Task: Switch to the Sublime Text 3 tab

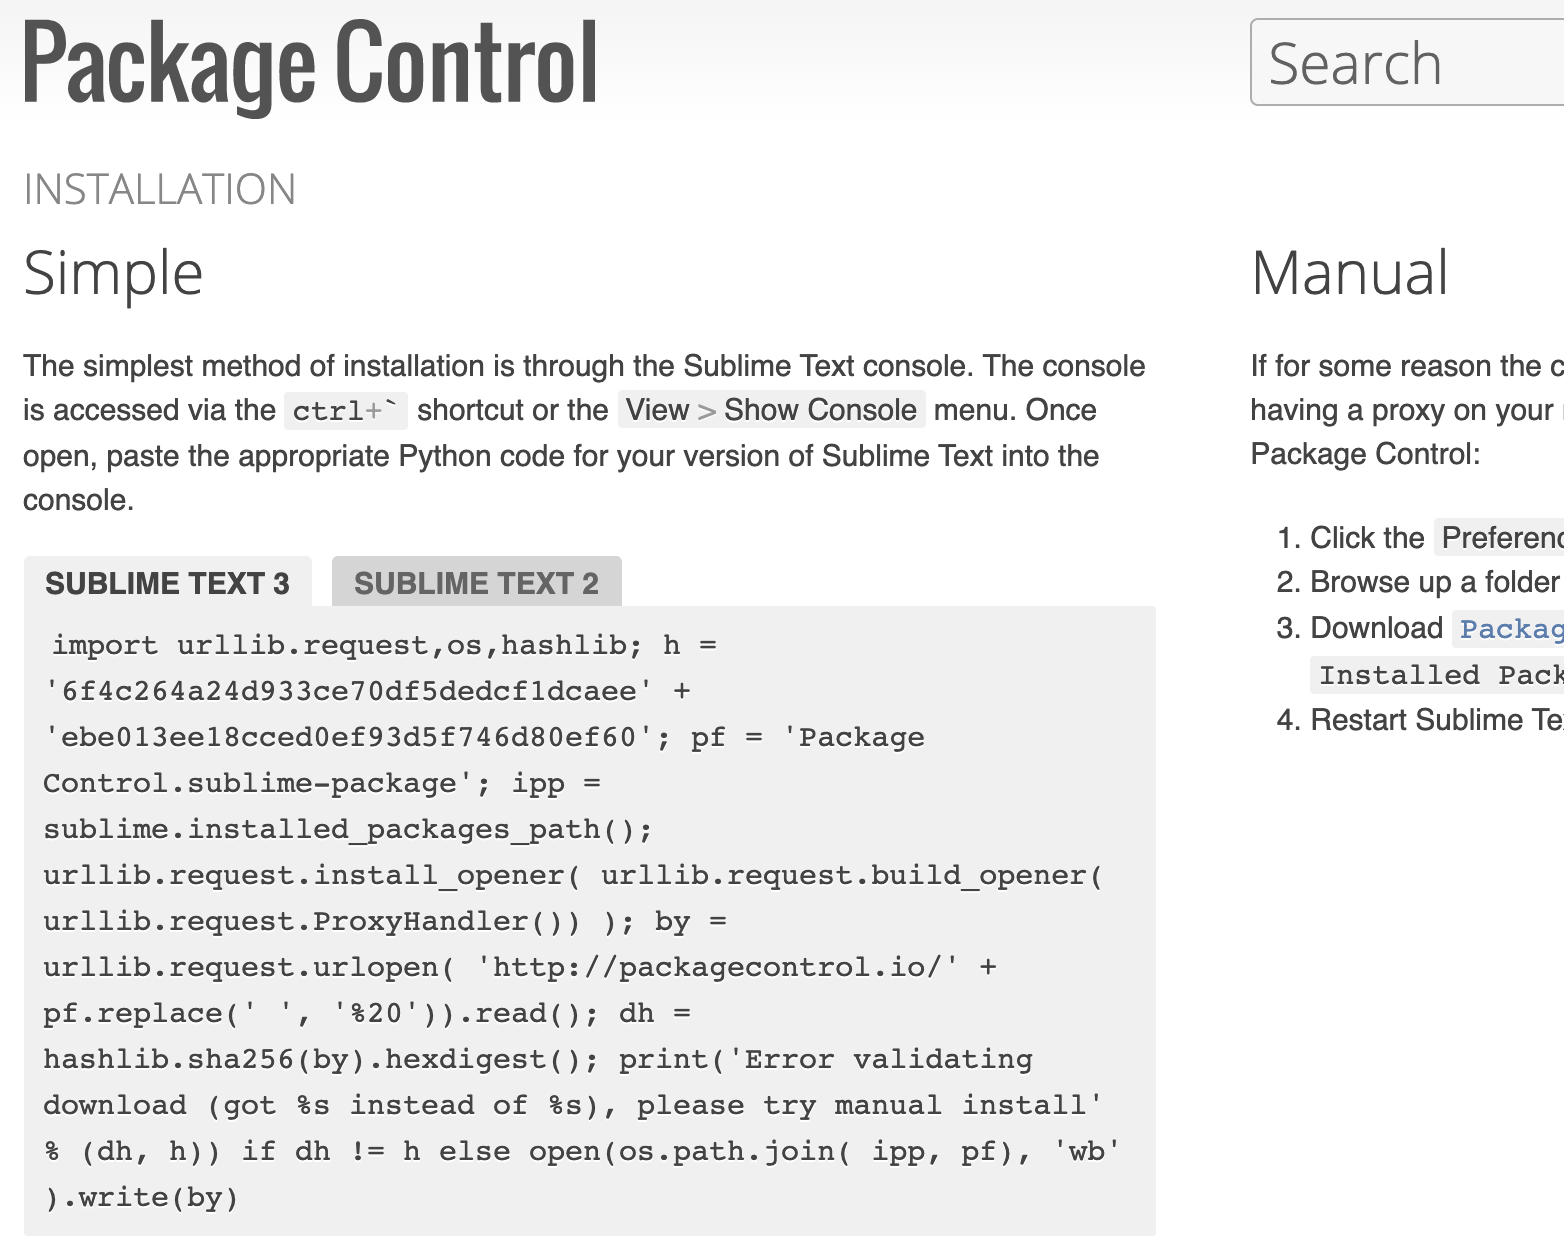Action: click(x=168, y=583)
